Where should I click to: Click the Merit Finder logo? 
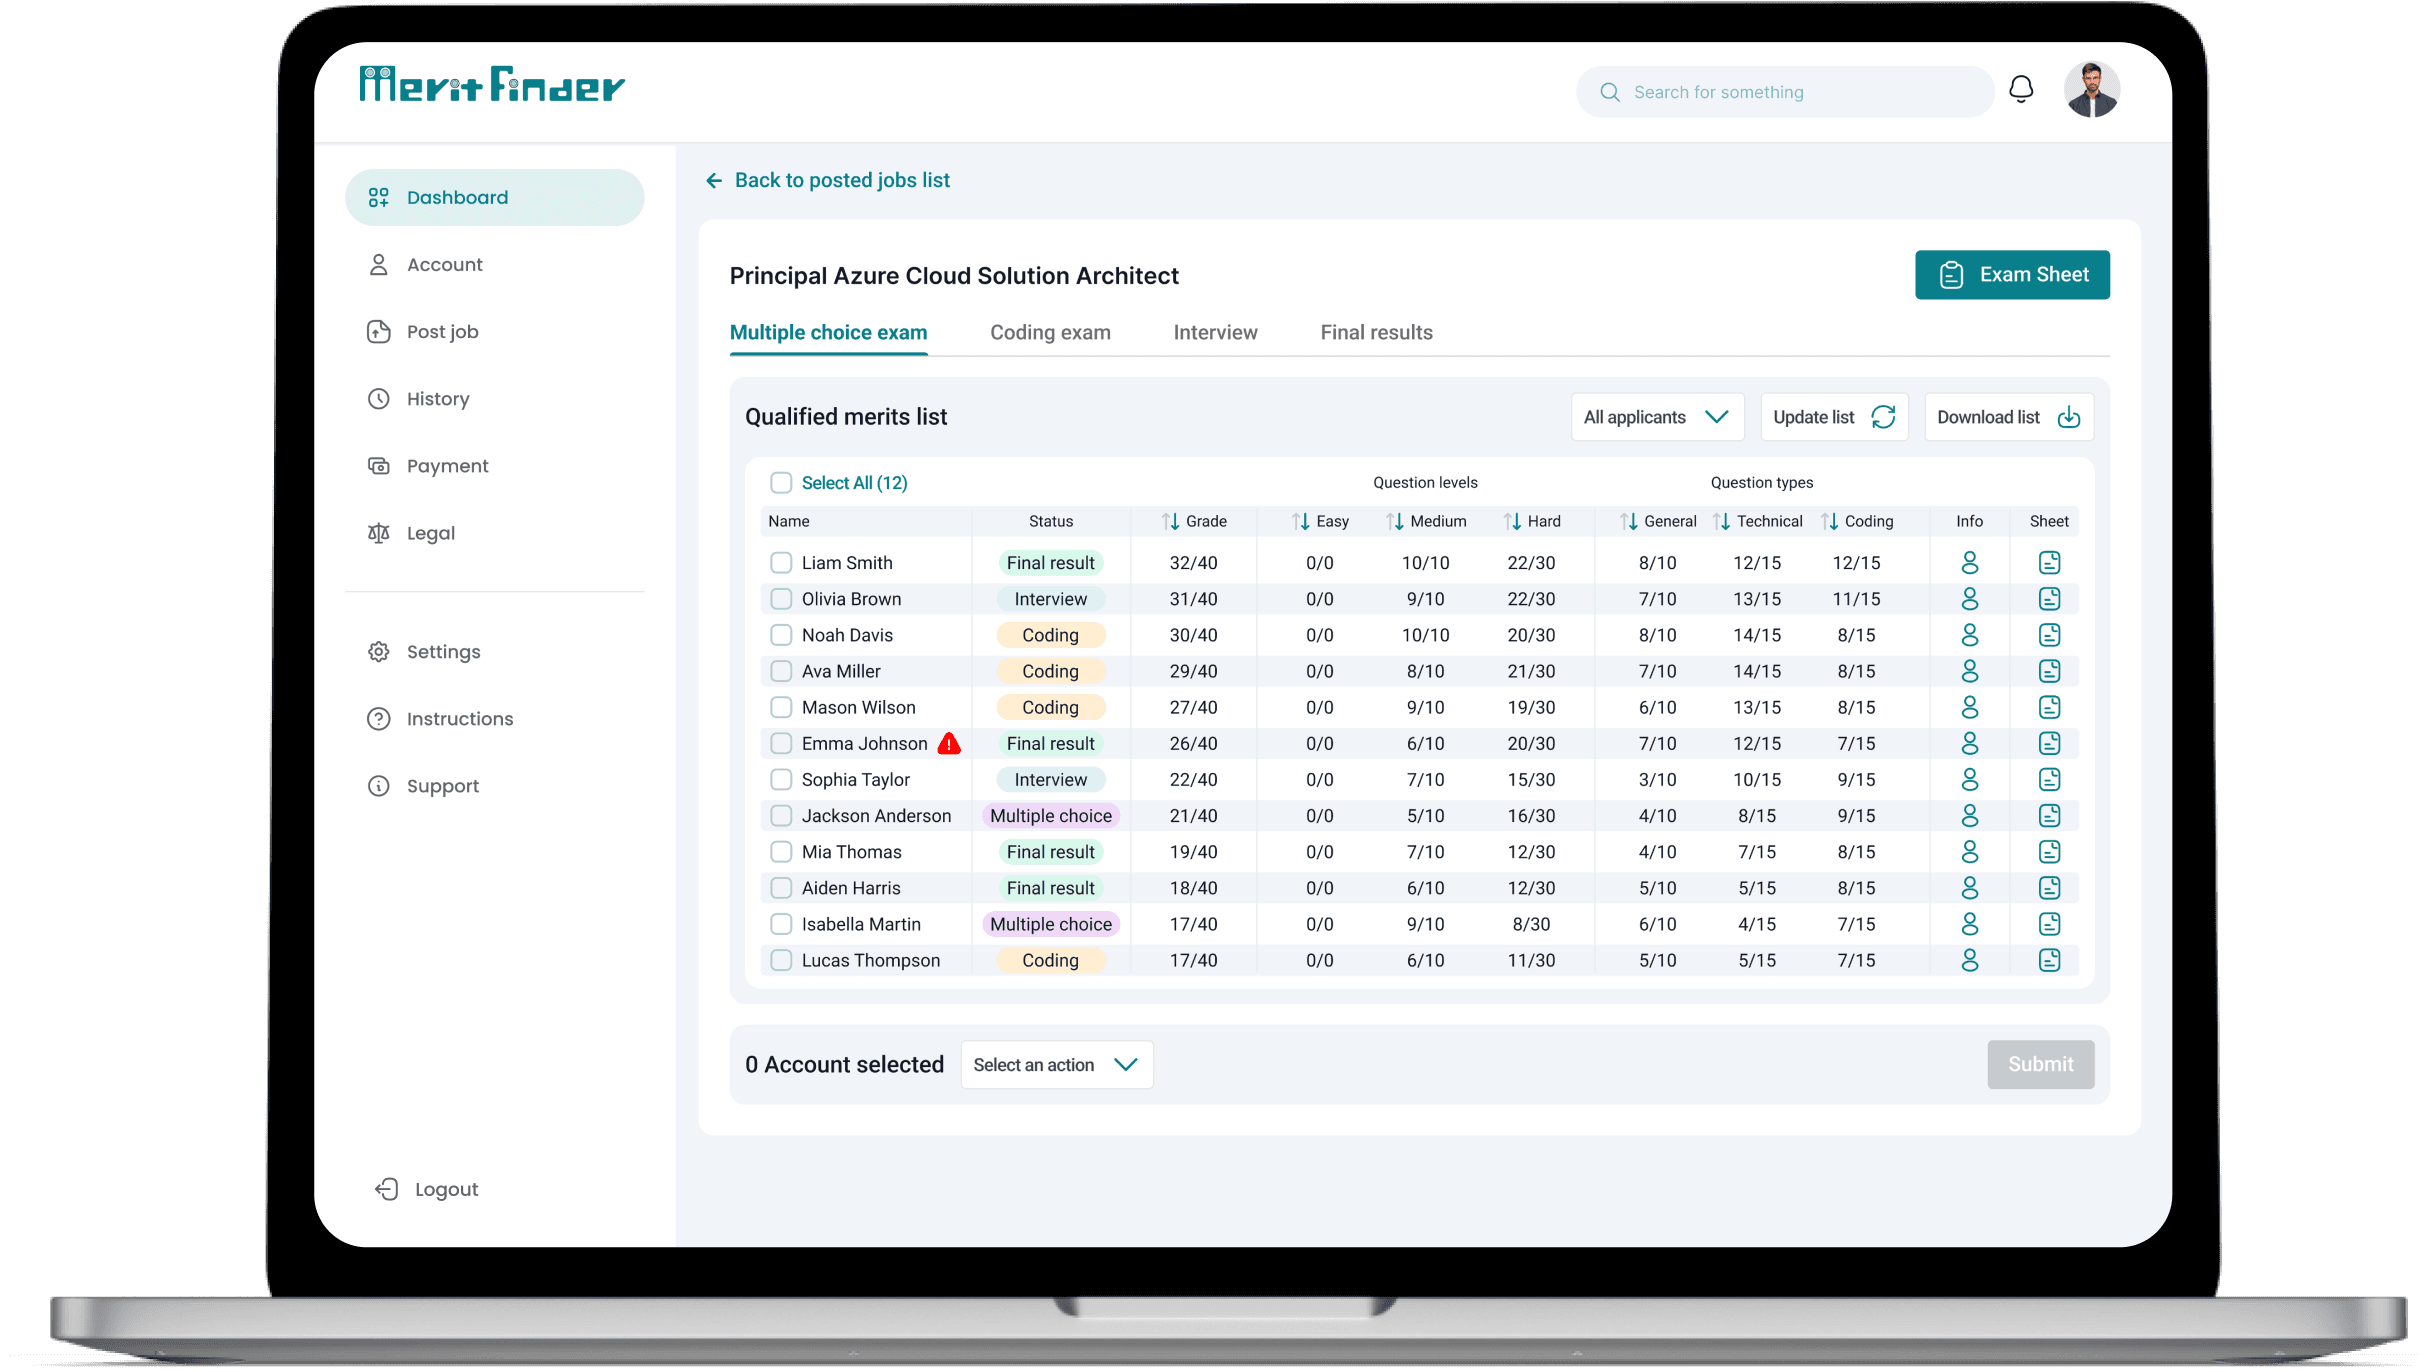pyautogui.click(x=492, y=85)
